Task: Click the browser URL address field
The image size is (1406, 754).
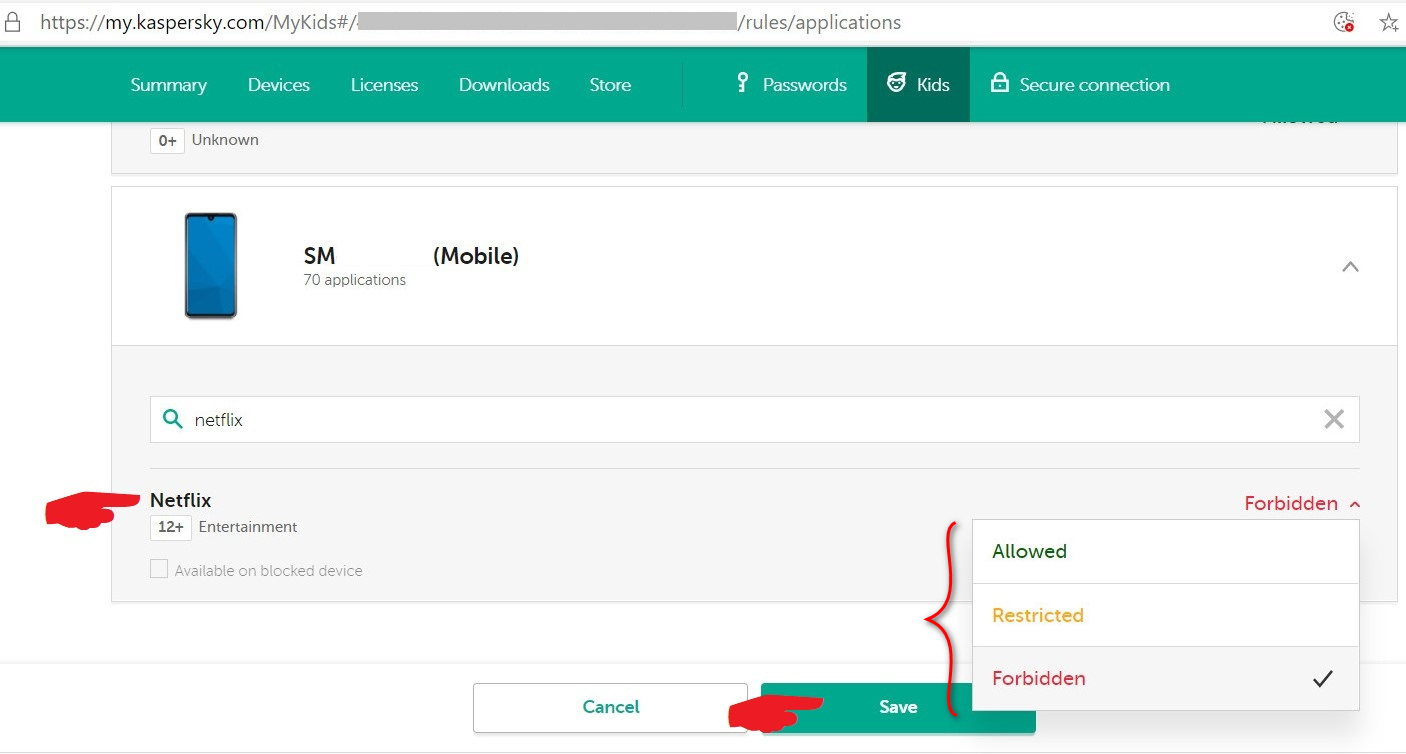Action: pyautogui.click(x=470, y=22)
